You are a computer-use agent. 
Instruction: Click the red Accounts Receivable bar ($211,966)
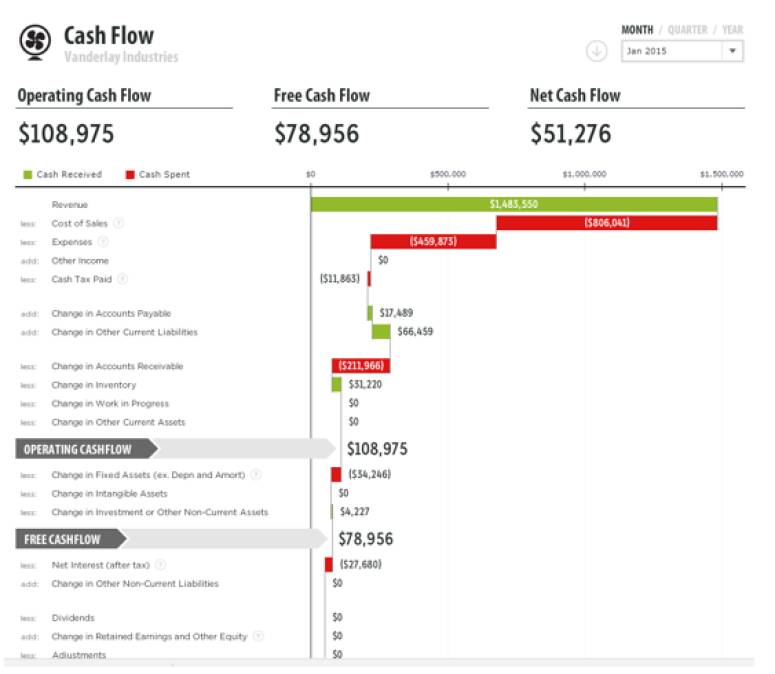point(361,366)
